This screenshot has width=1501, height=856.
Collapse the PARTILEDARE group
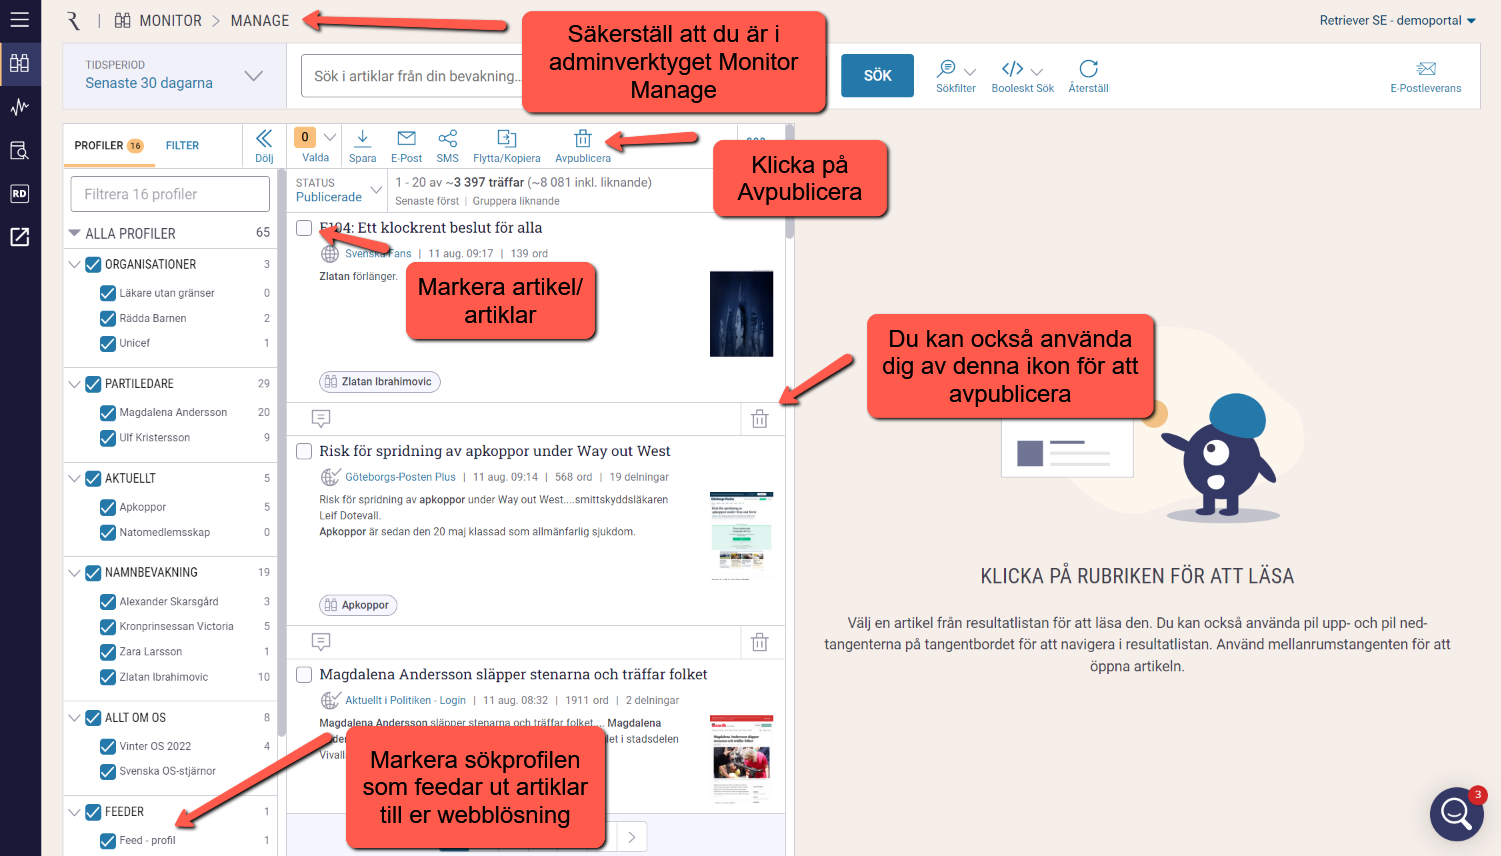(74, 384)
